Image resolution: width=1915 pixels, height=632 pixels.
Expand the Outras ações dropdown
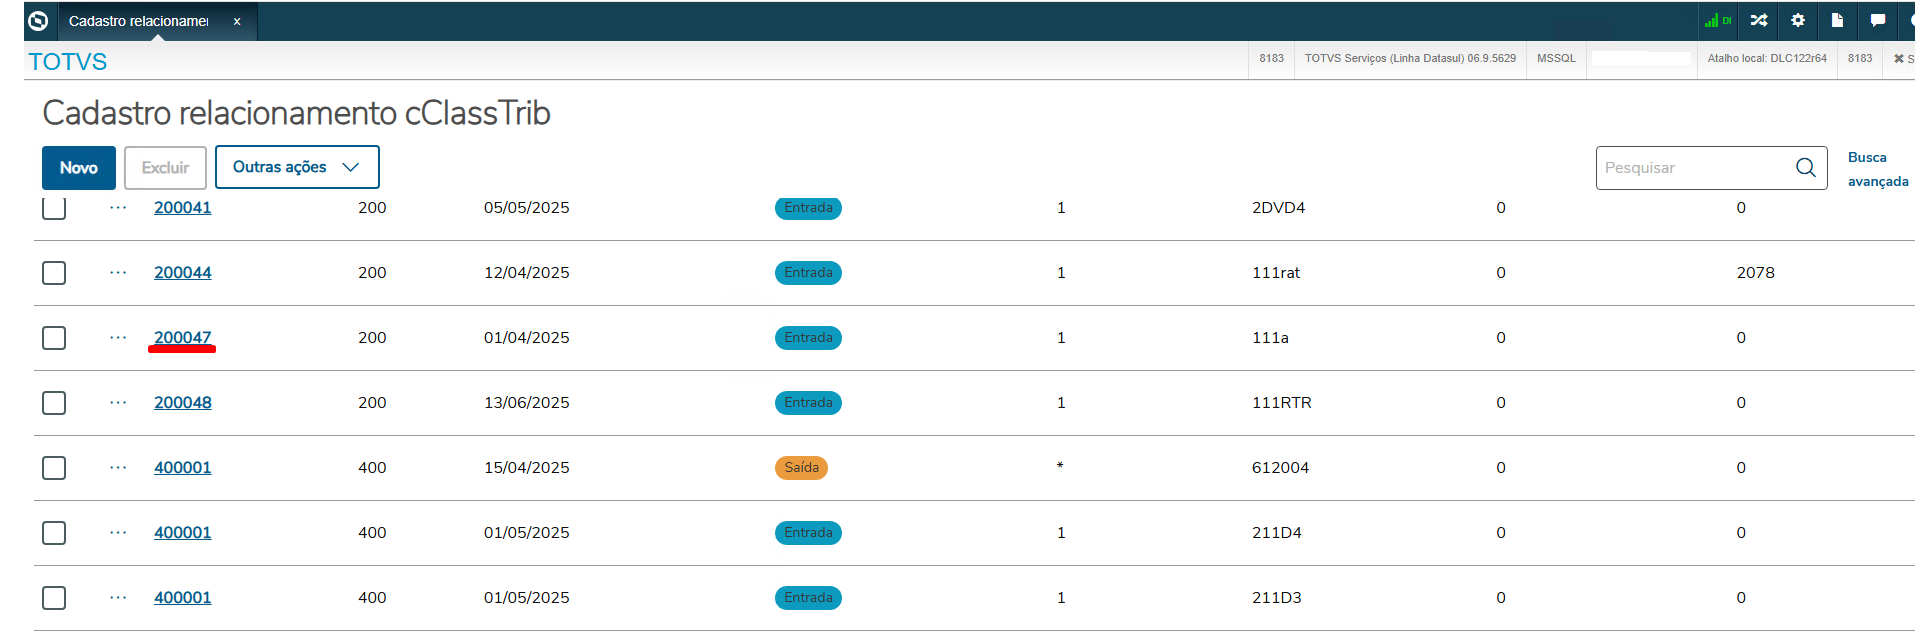[297, 167]
